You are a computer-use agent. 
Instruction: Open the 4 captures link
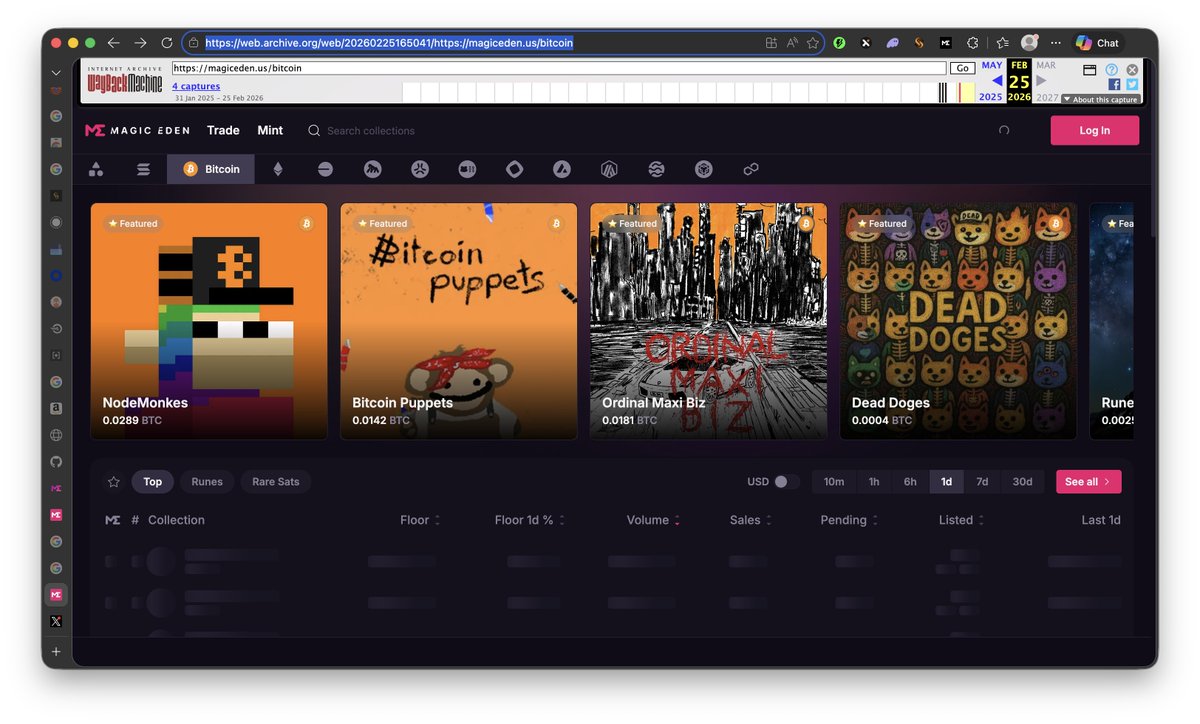click(196, 87)
